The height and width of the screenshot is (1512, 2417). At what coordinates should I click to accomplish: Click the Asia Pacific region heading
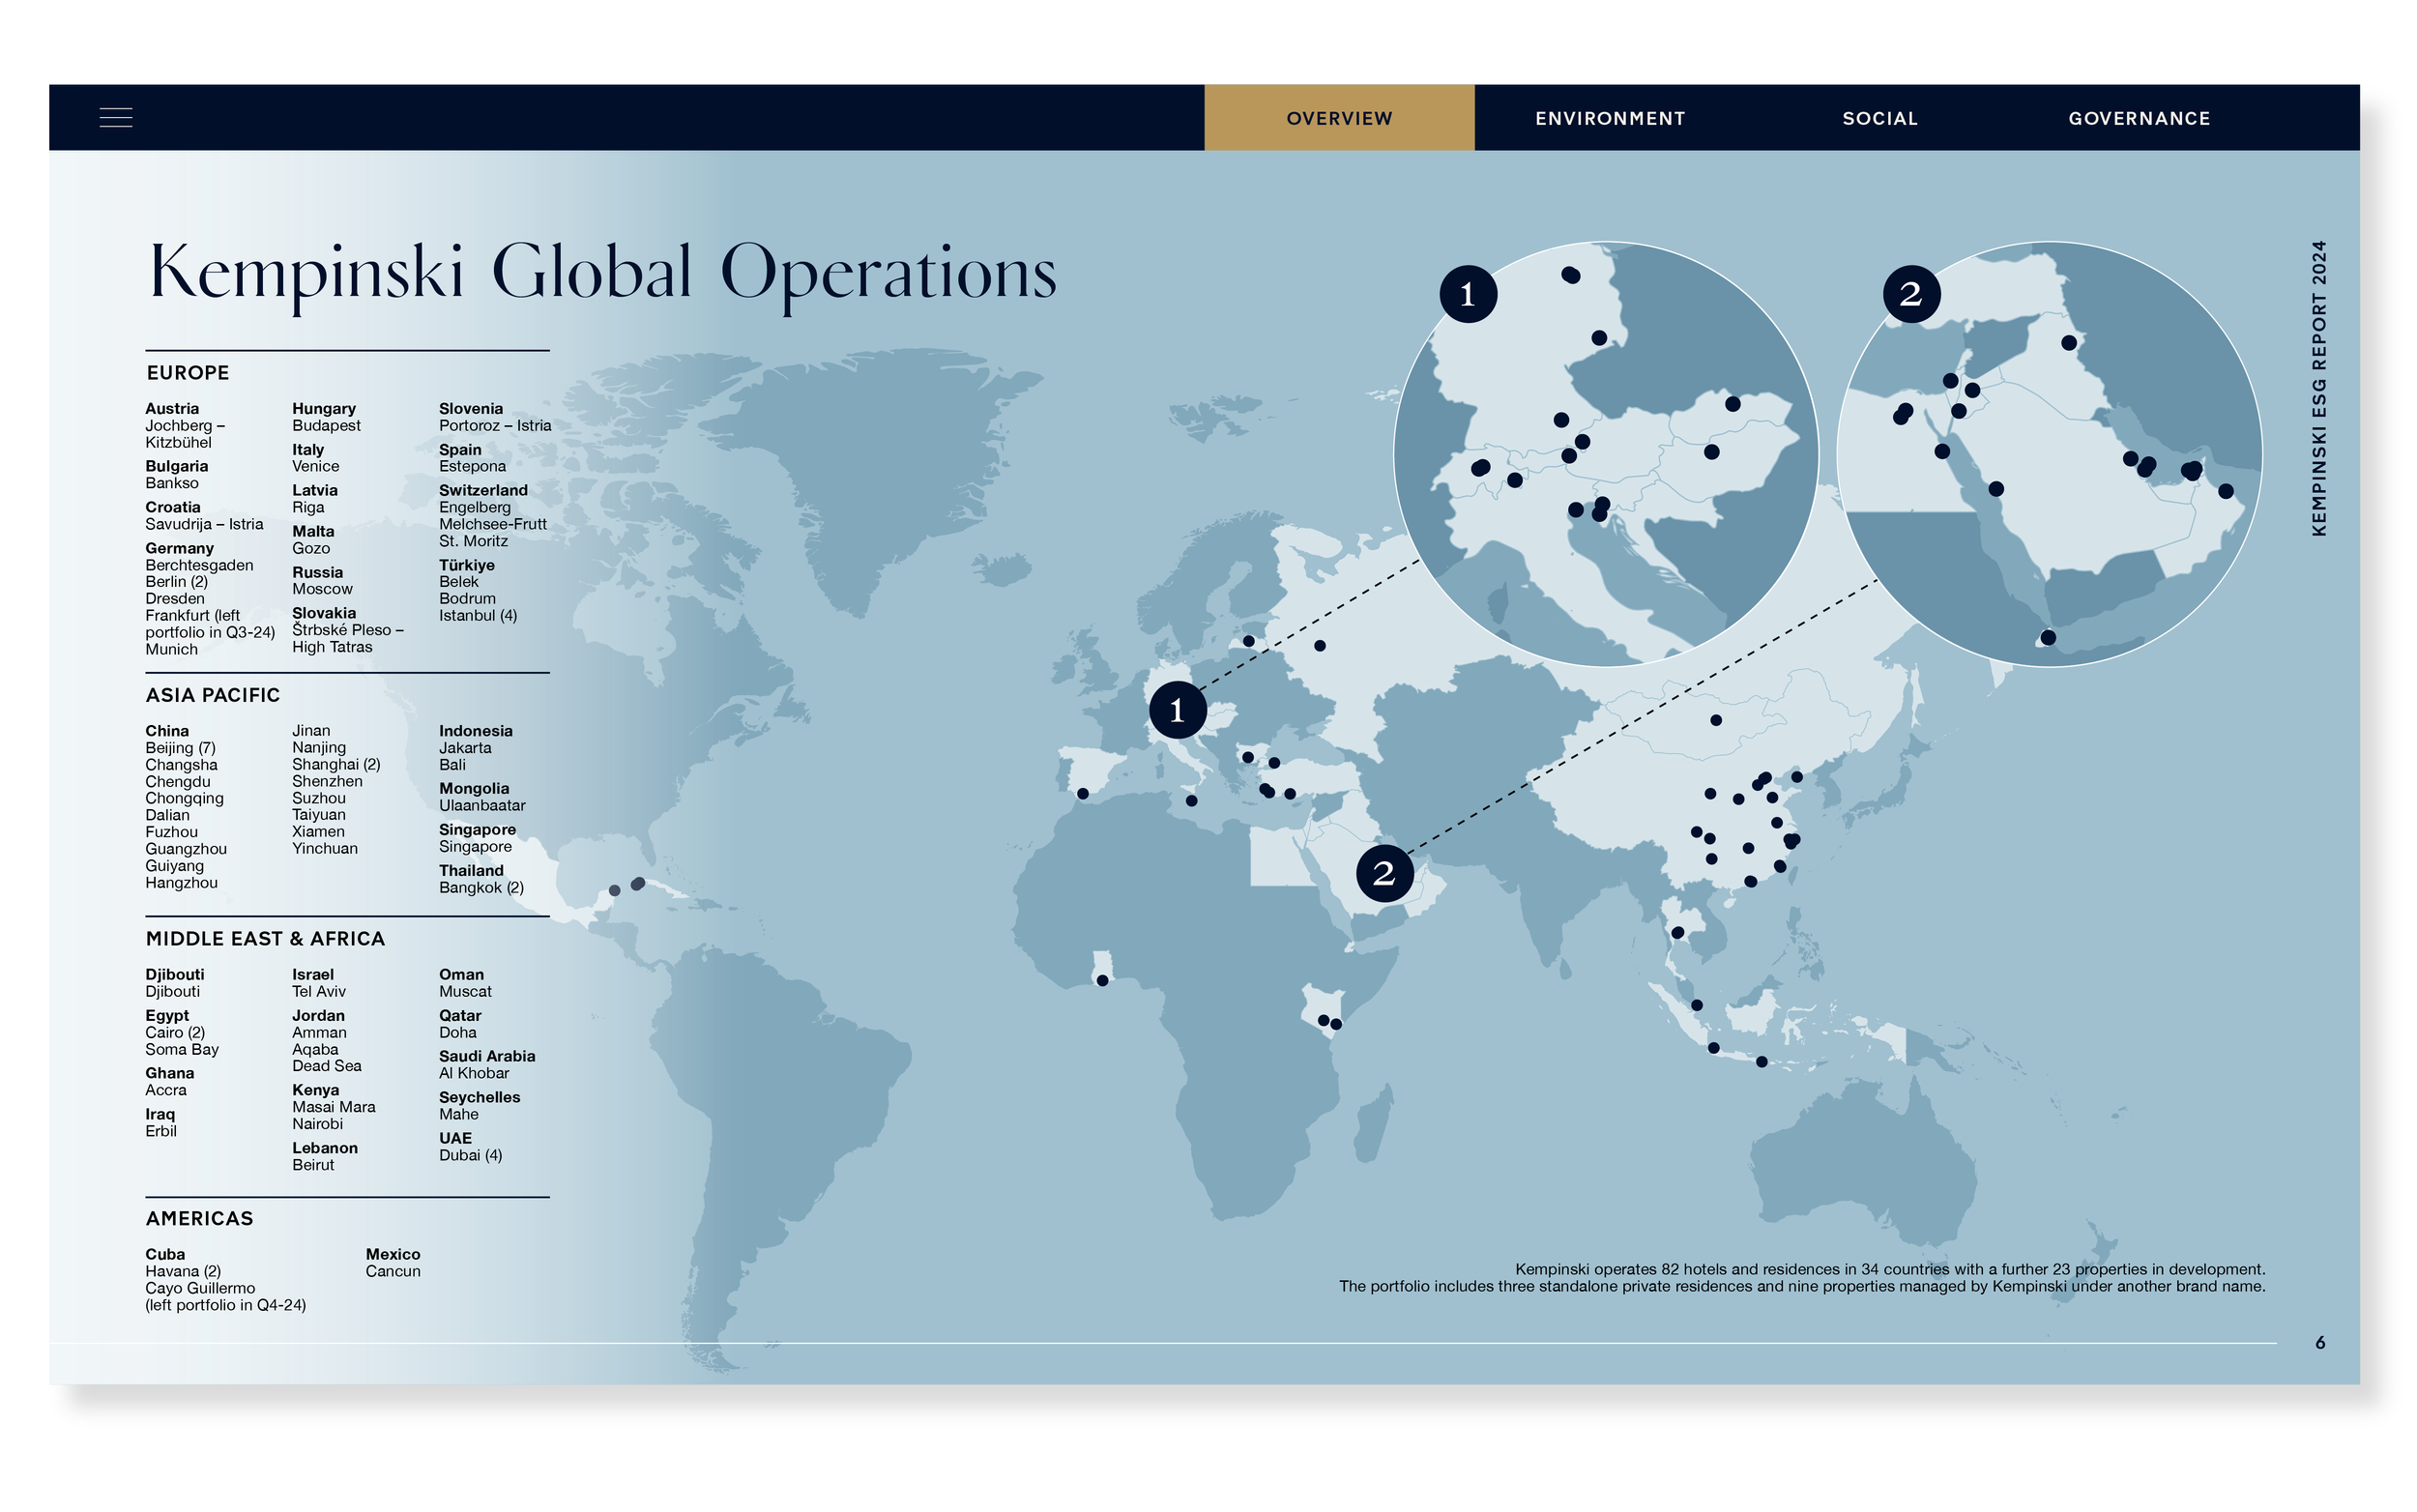coord(213,695)
